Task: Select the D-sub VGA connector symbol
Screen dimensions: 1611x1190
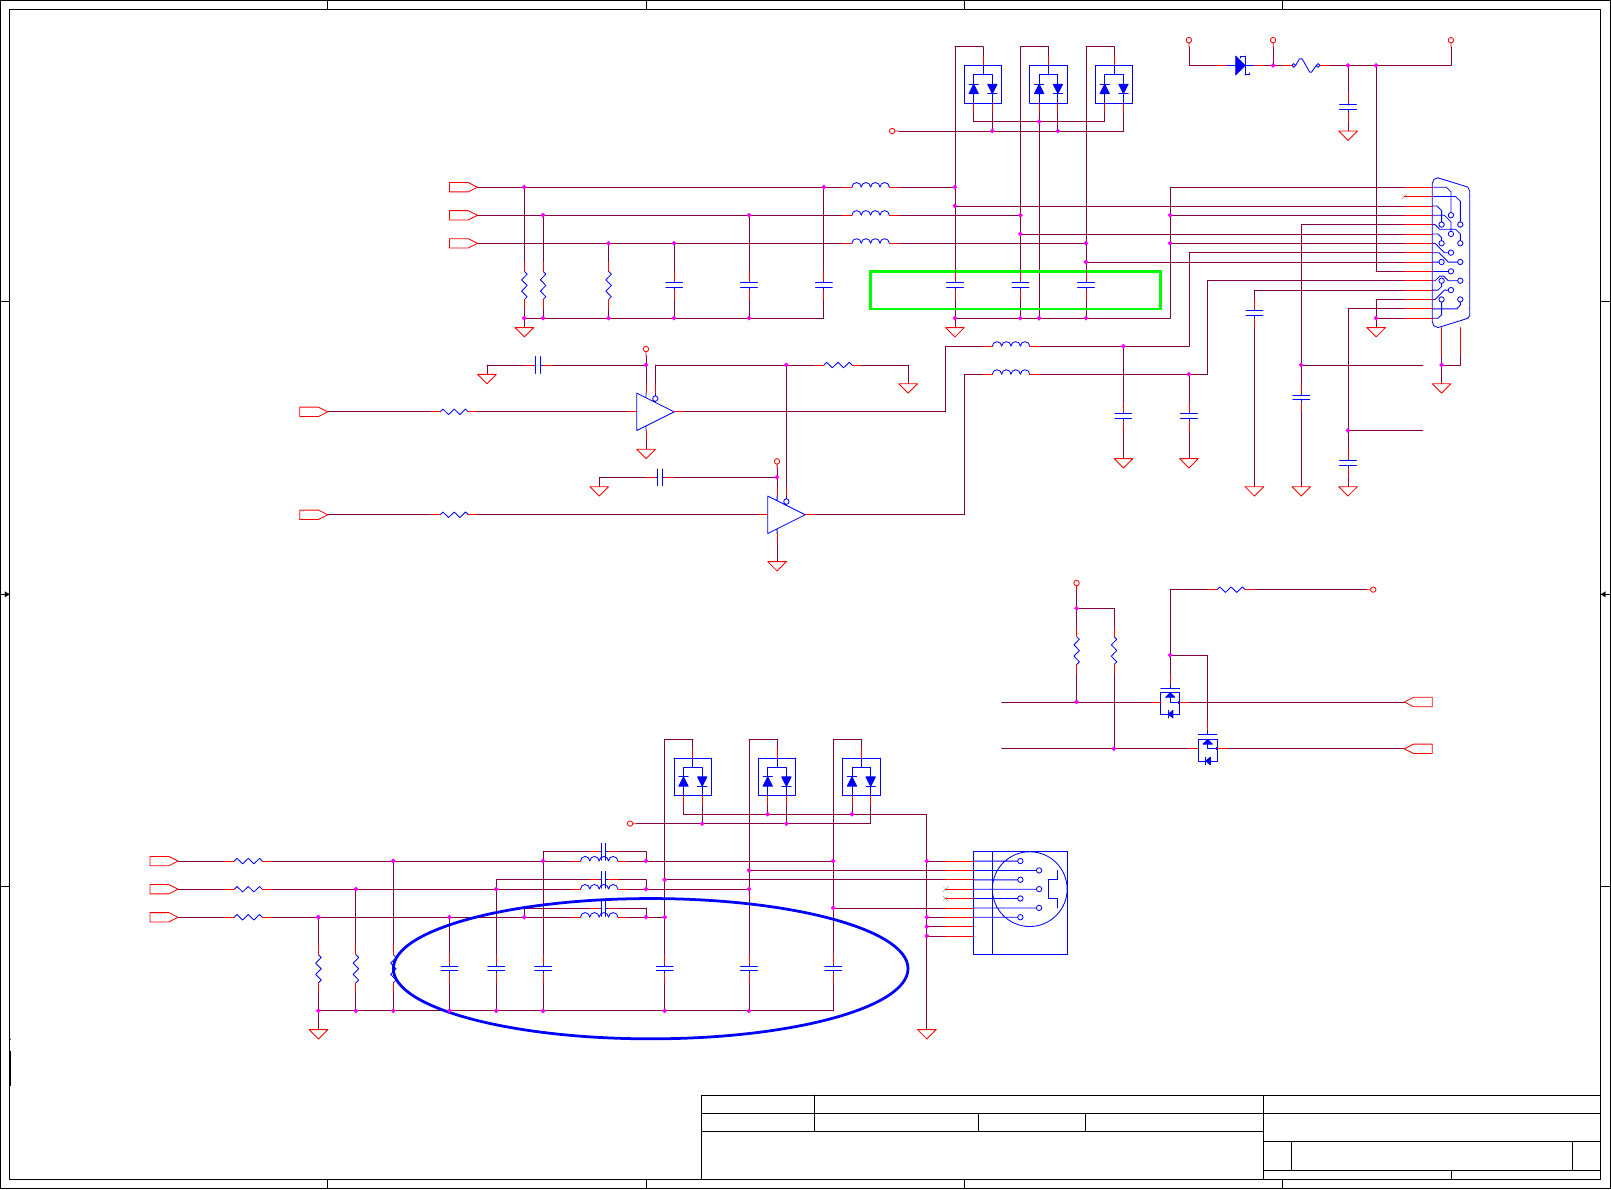Action: [1450, 252]
